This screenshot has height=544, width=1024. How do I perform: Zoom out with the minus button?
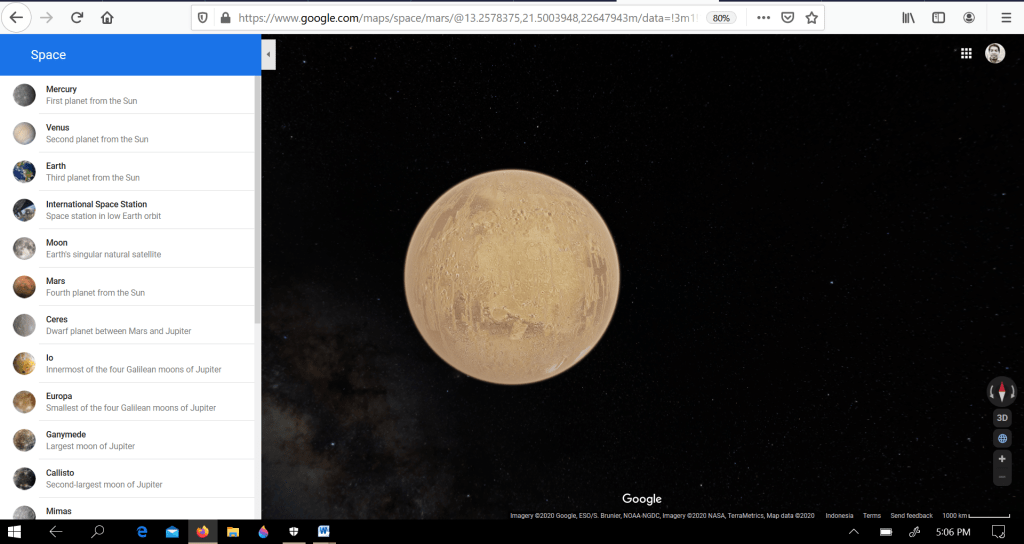[x=1002, y=477]
